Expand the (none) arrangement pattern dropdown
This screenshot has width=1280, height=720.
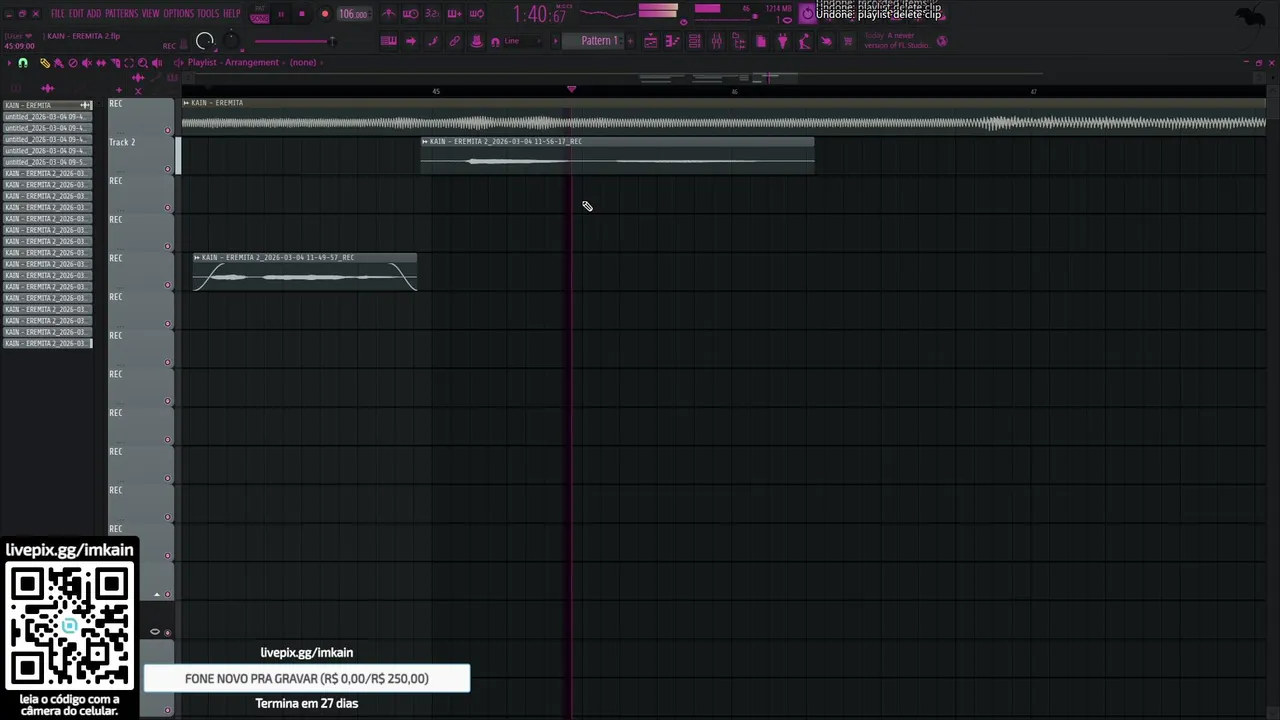pos(304,62)
